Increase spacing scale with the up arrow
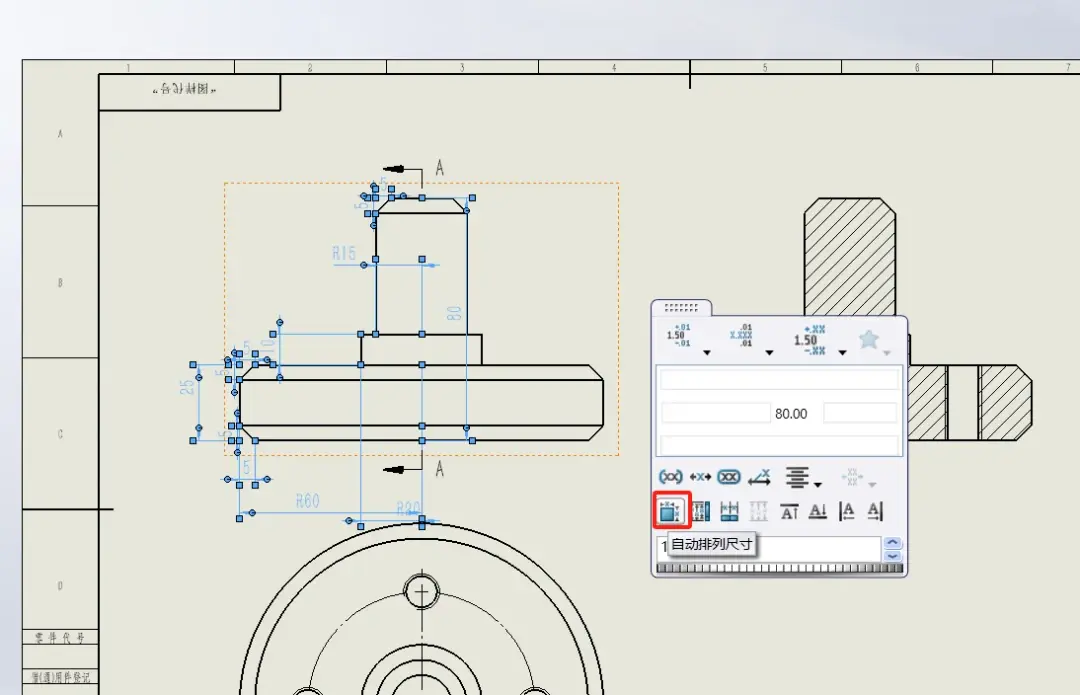 pyautogui.click(x=893, y=543)
